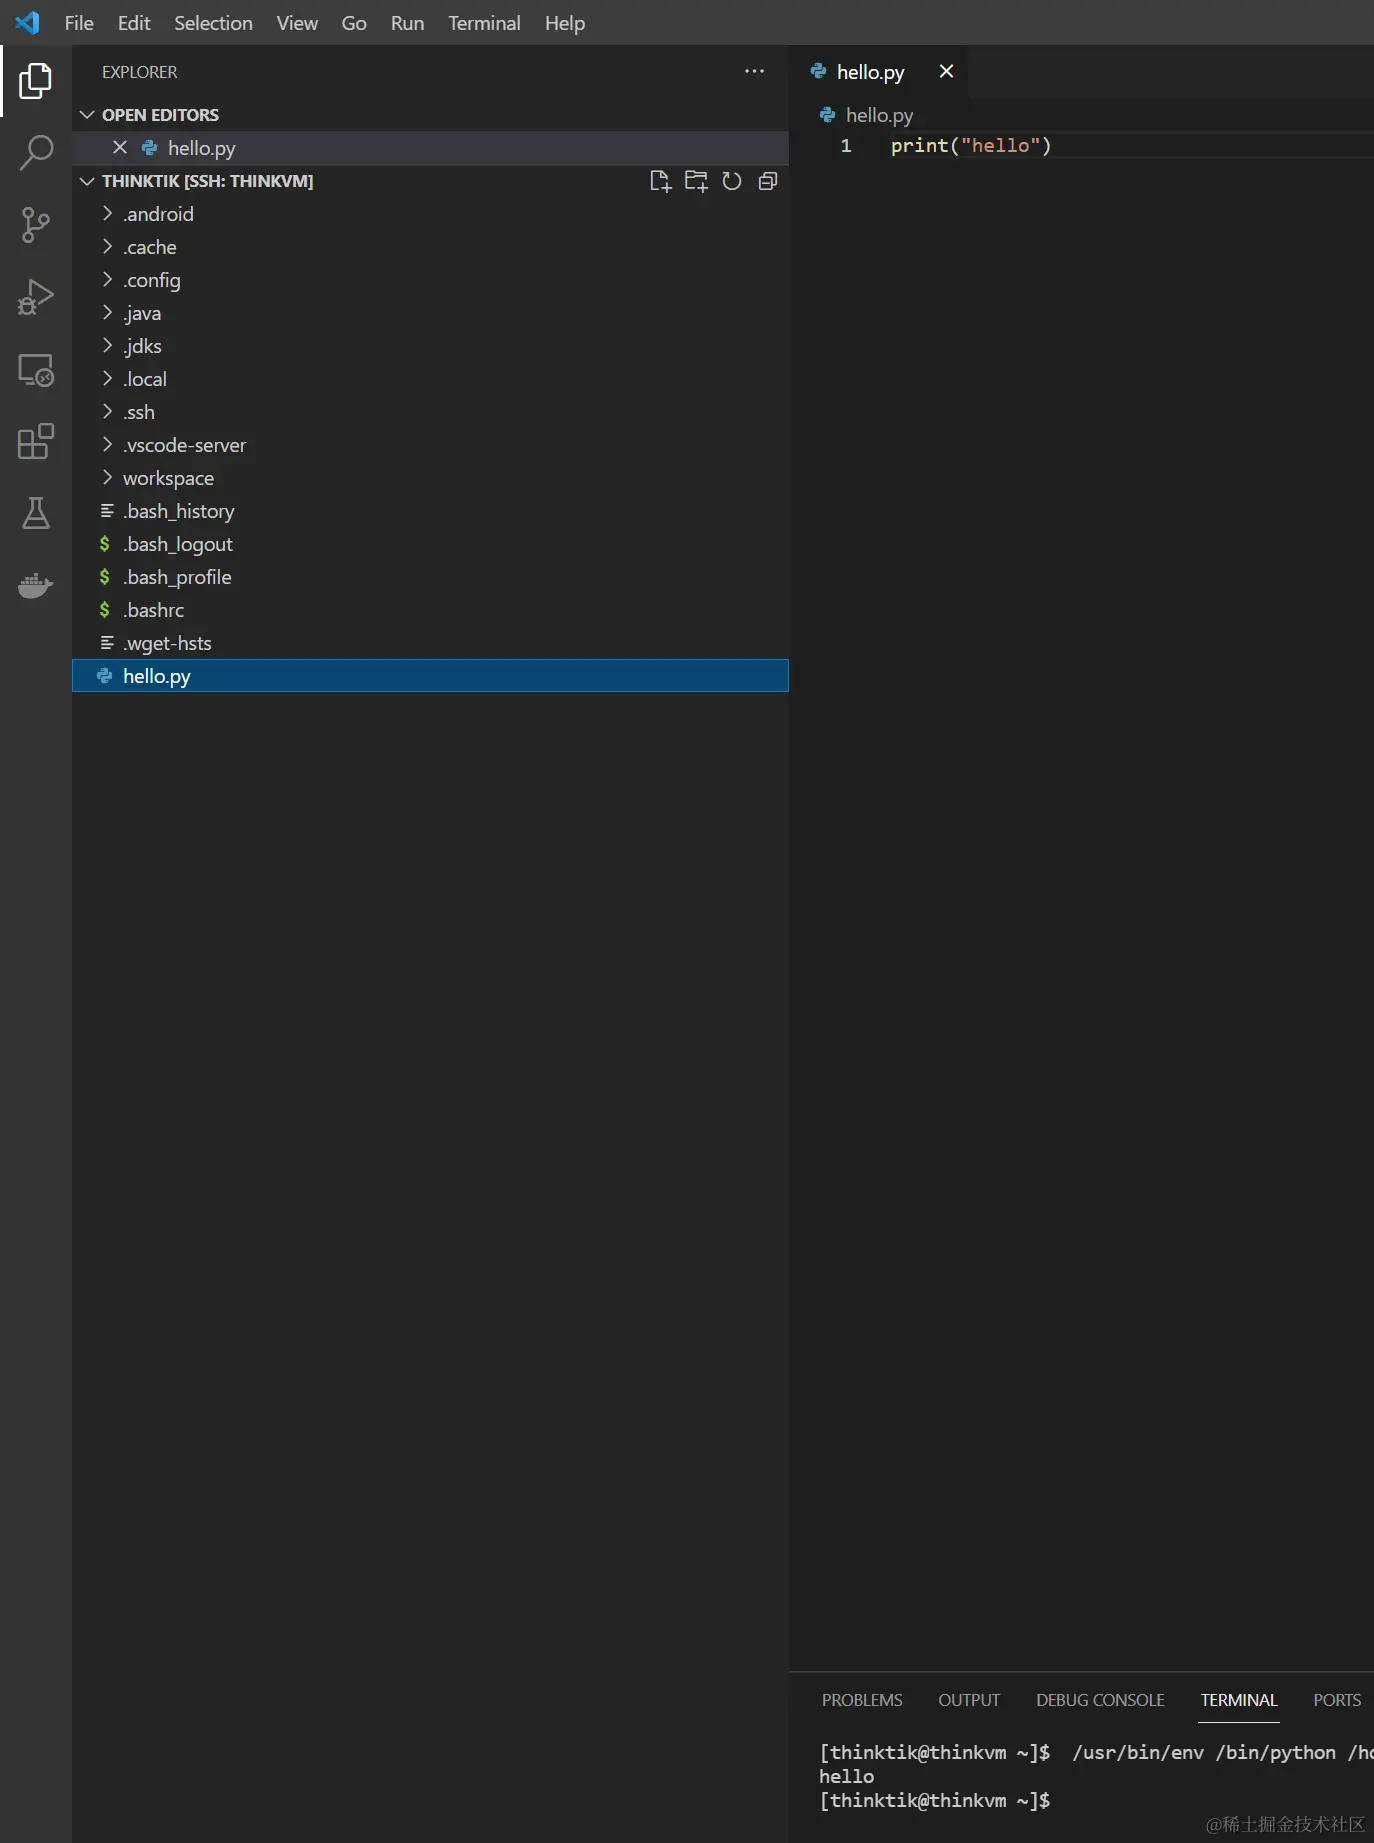Image resolution: width=1374 pixels, height=1843 pixels.
Task: Expand the .jdks folder
Action: [x=430, y=346]
